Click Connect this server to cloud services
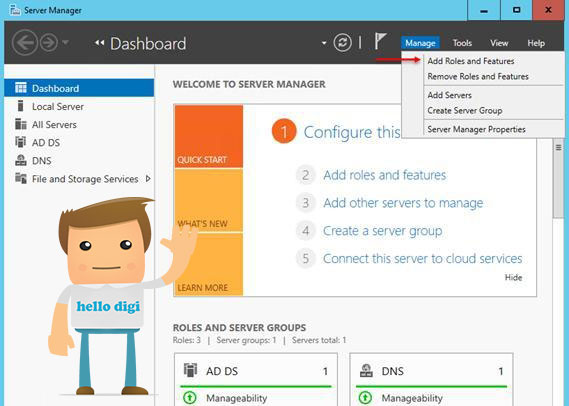Screen dimensions: 569x406 tap(422, 259)
